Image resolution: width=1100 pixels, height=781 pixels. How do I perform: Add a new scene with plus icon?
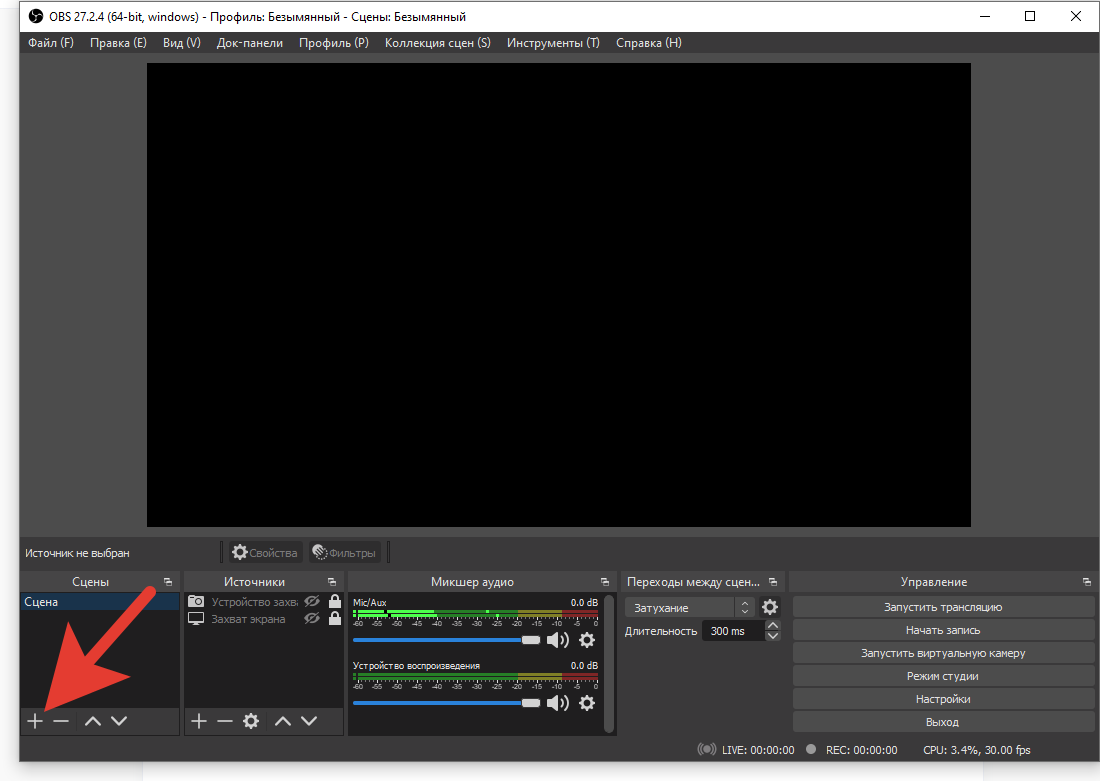pyautogui.click(x=35, y=721)
